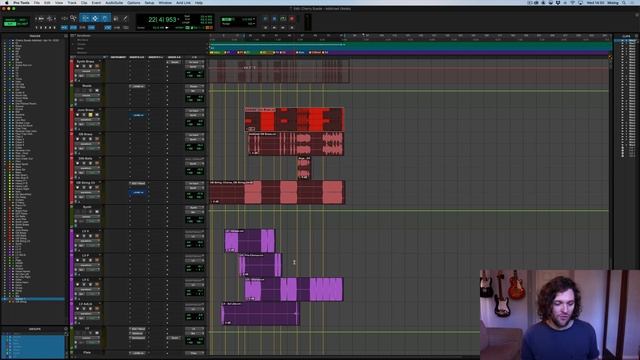The width and height of the screenshot is (640, 360).
Task: Click the main counter time display
Action: tap(162, 19)
